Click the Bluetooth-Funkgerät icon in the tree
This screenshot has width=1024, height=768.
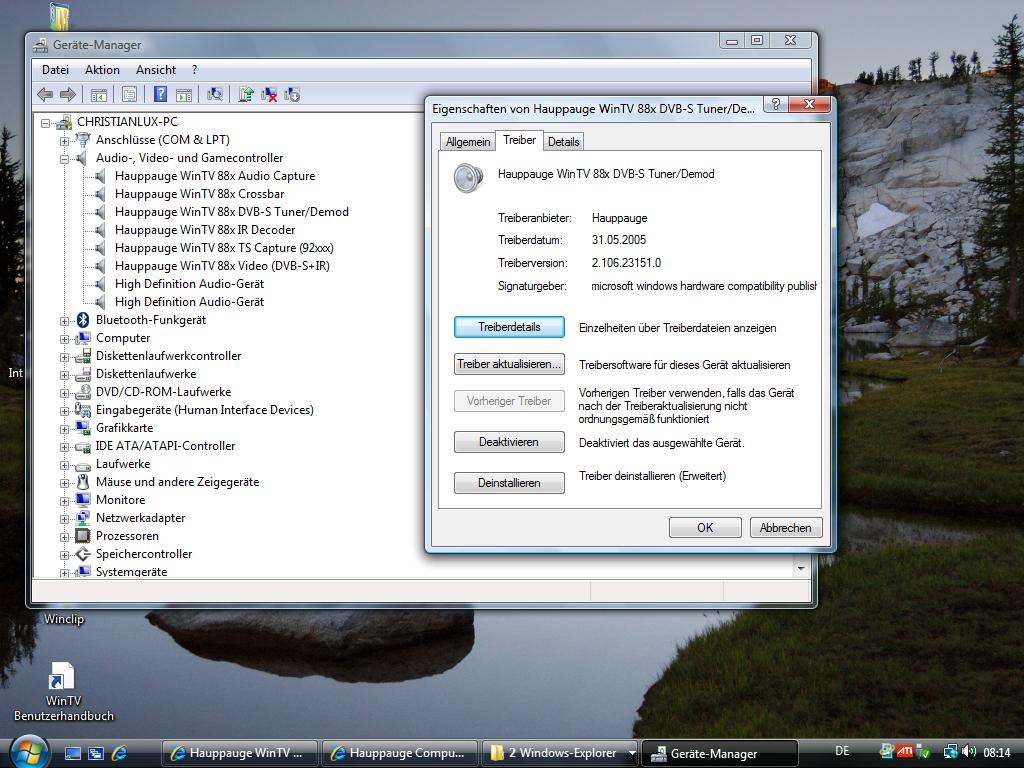tap(82, 319)
